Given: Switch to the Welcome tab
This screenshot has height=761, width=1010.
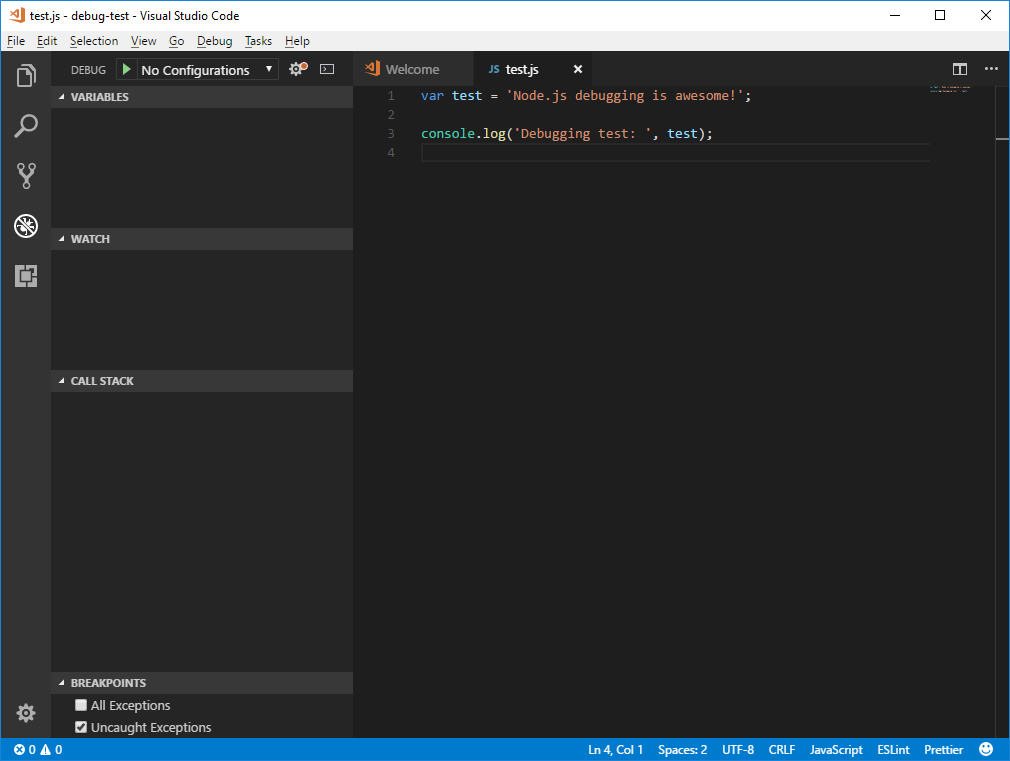Looking at the screenshot, I should click(x=412, y=69).
